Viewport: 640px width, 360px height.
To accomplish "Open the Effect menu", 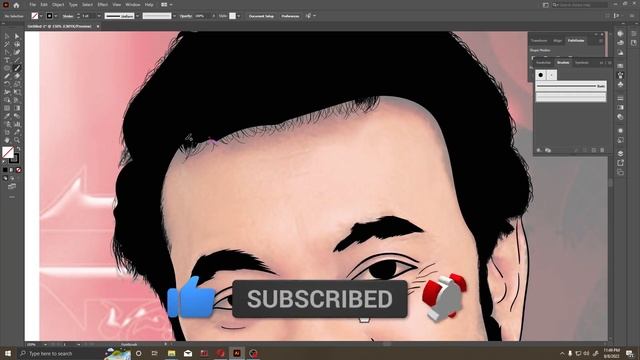I will (x=102, y=4).
